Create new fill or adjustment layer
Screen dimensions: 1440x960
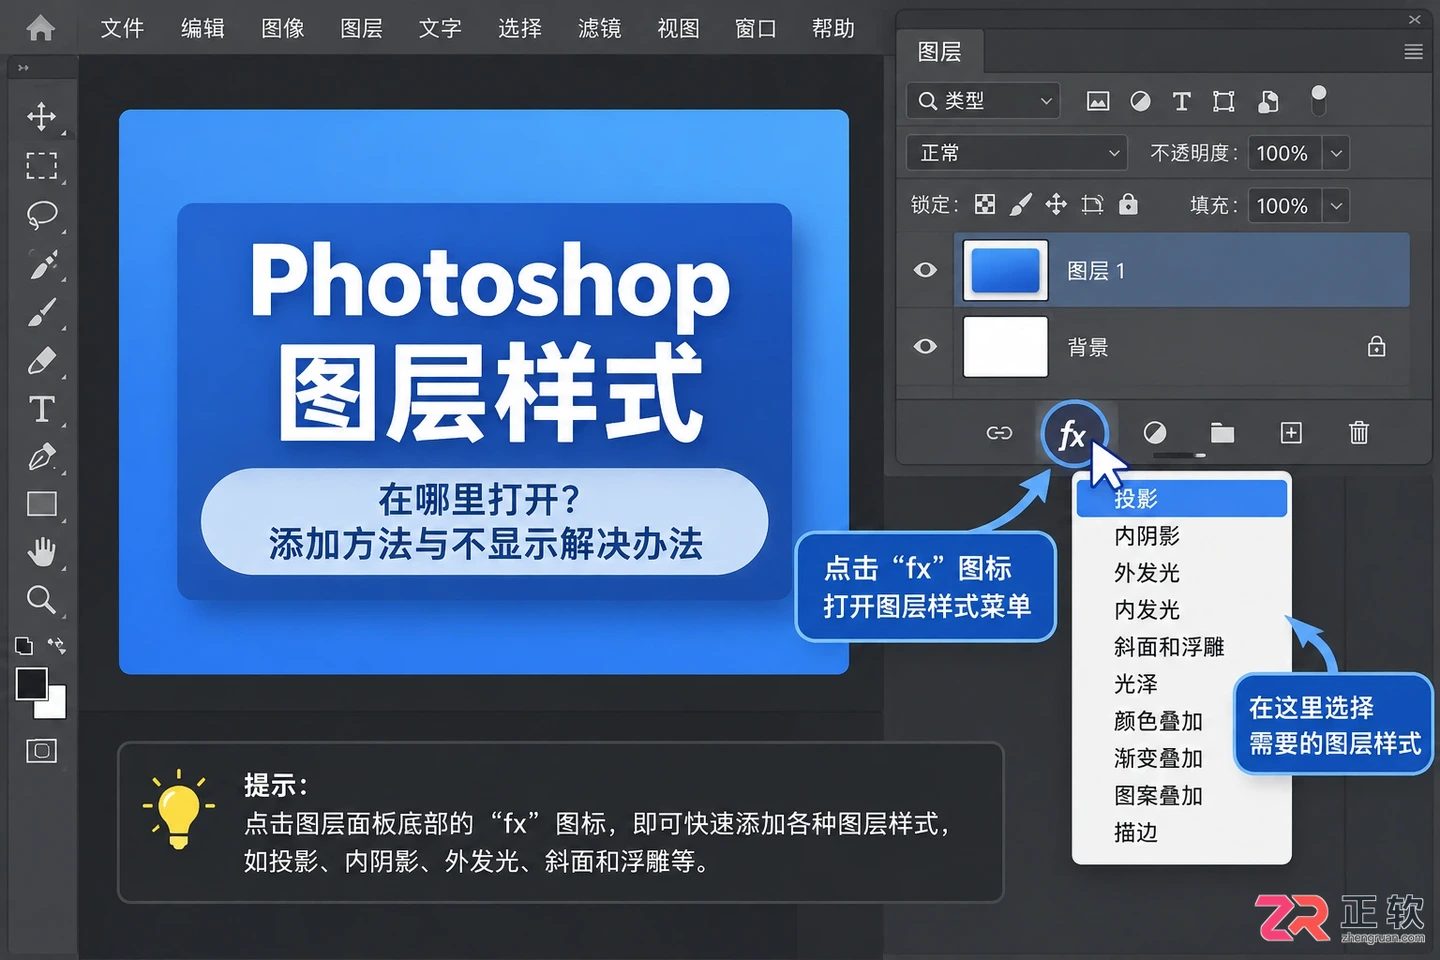click(1155, 433)
